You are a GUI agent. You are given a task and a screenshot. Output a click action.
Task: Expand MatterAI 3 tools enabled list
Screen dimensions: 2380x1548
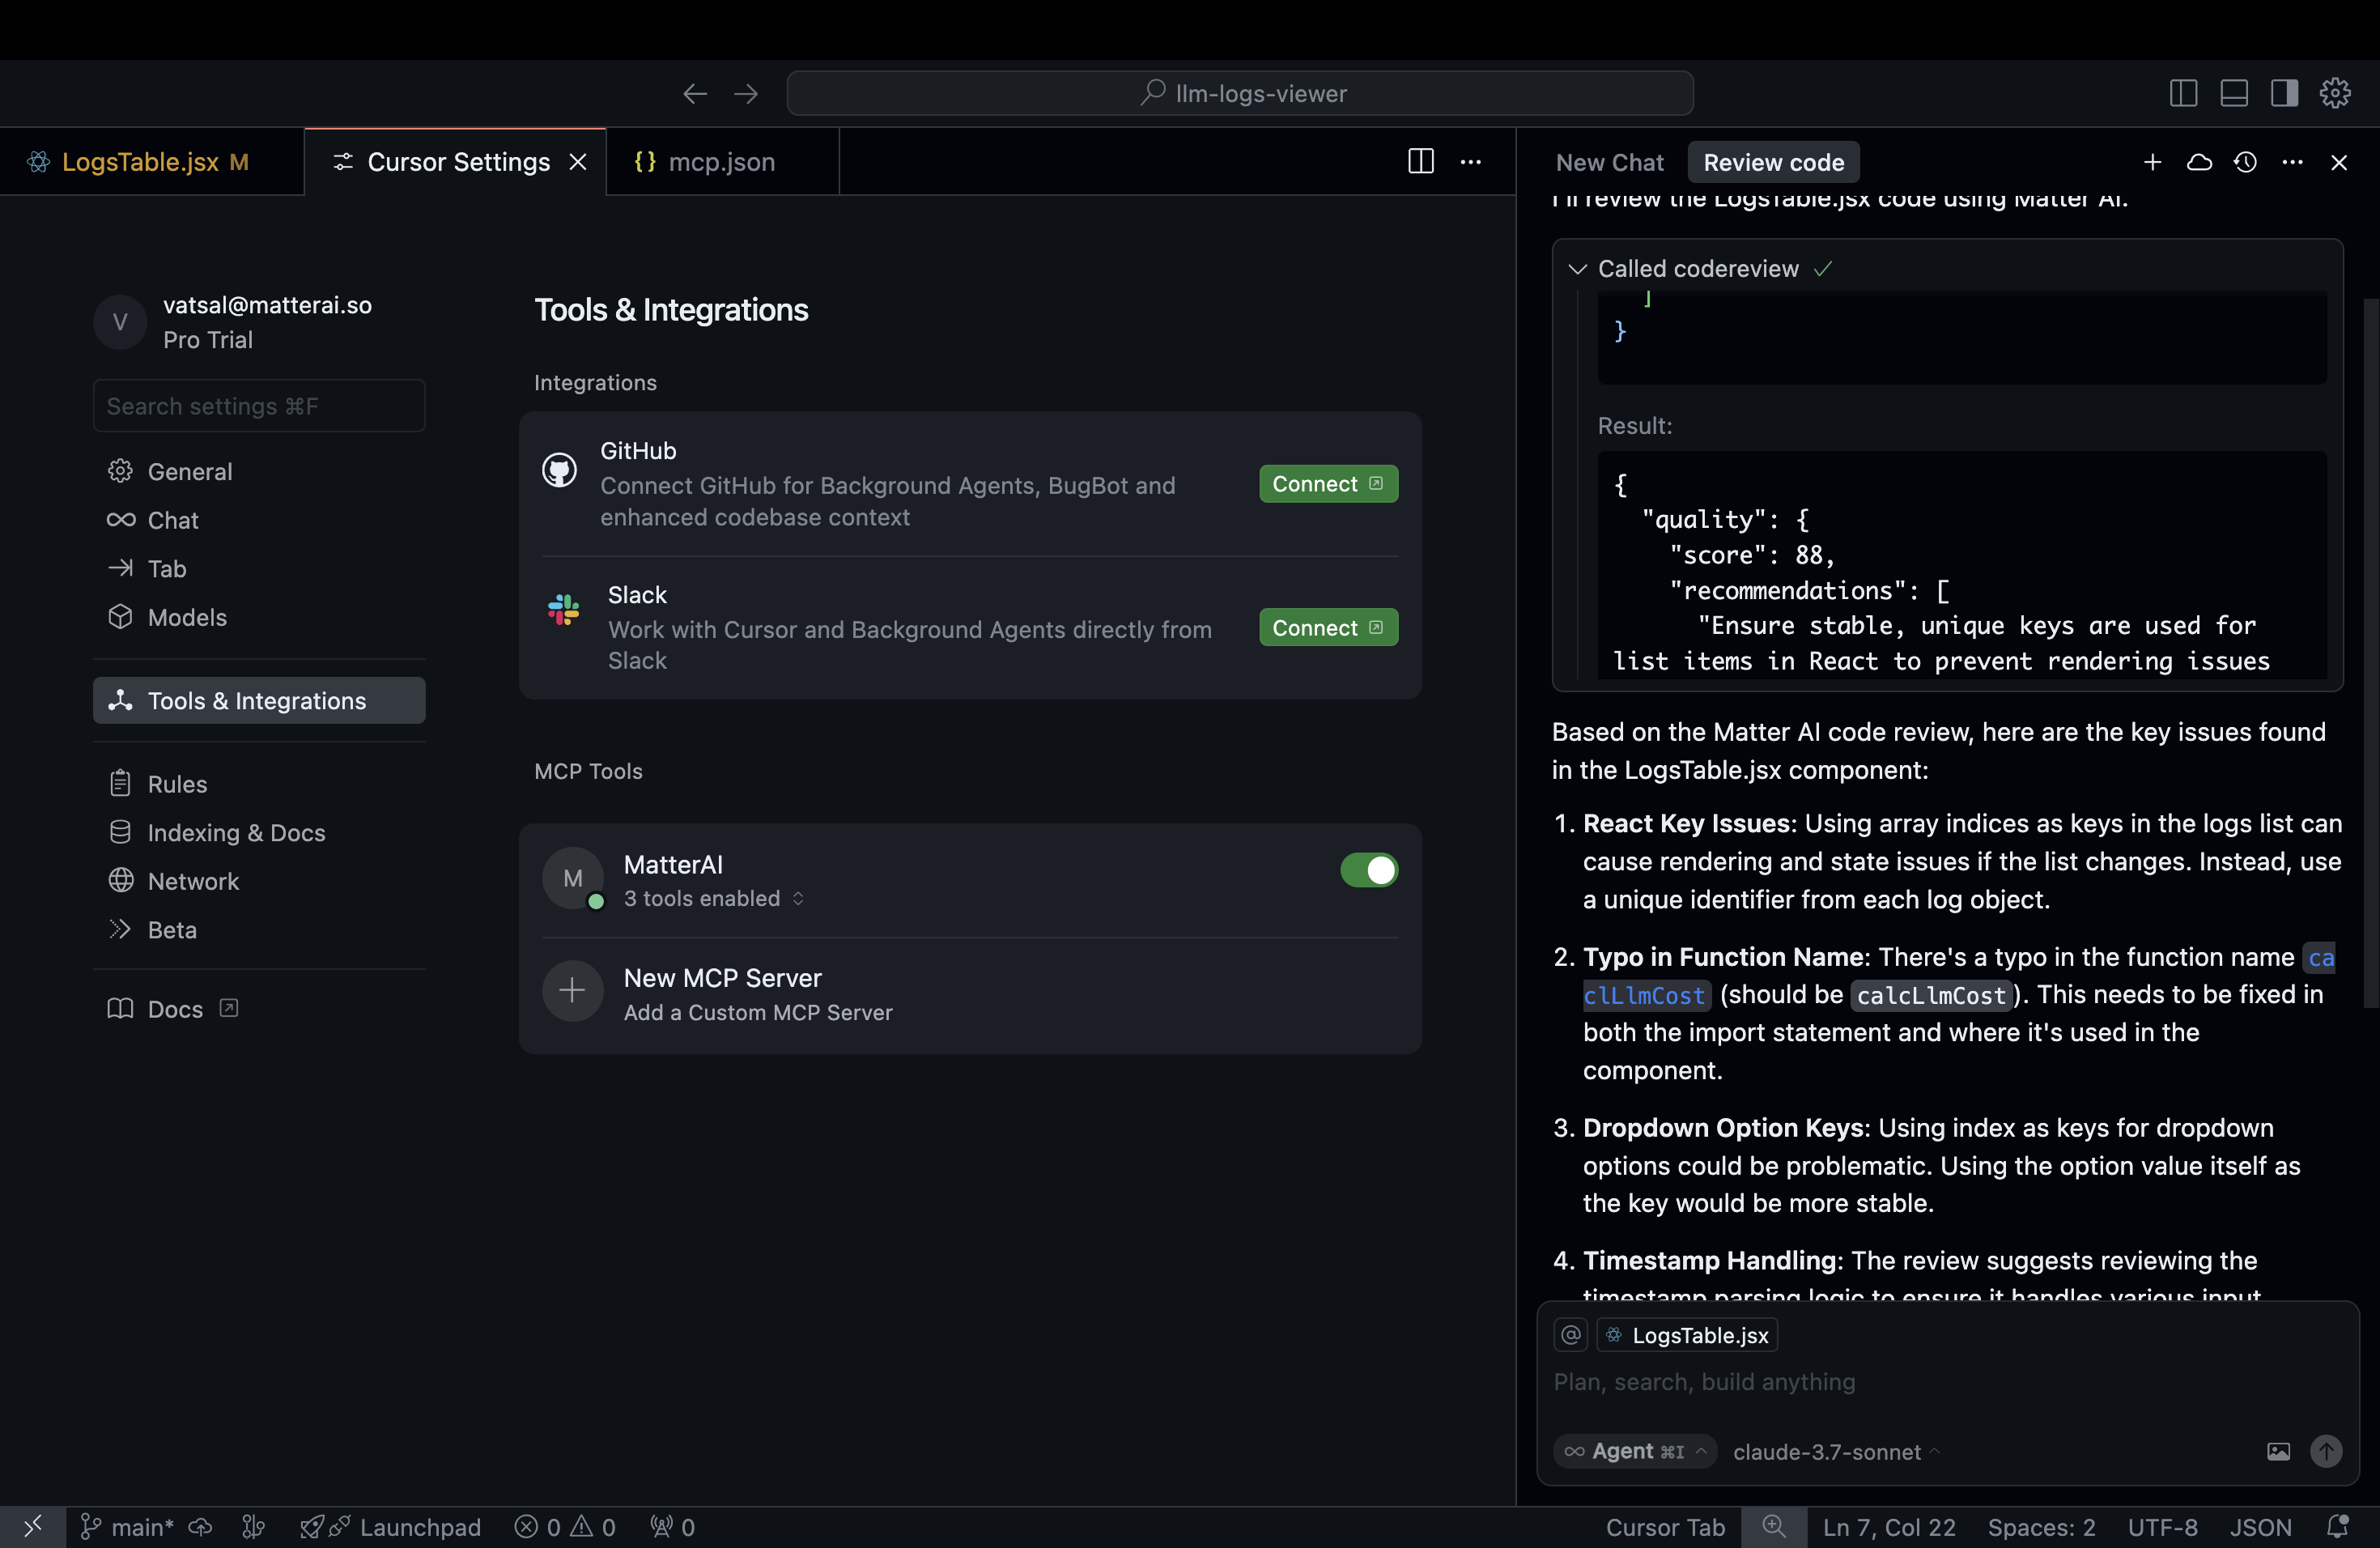click(713, 898)
